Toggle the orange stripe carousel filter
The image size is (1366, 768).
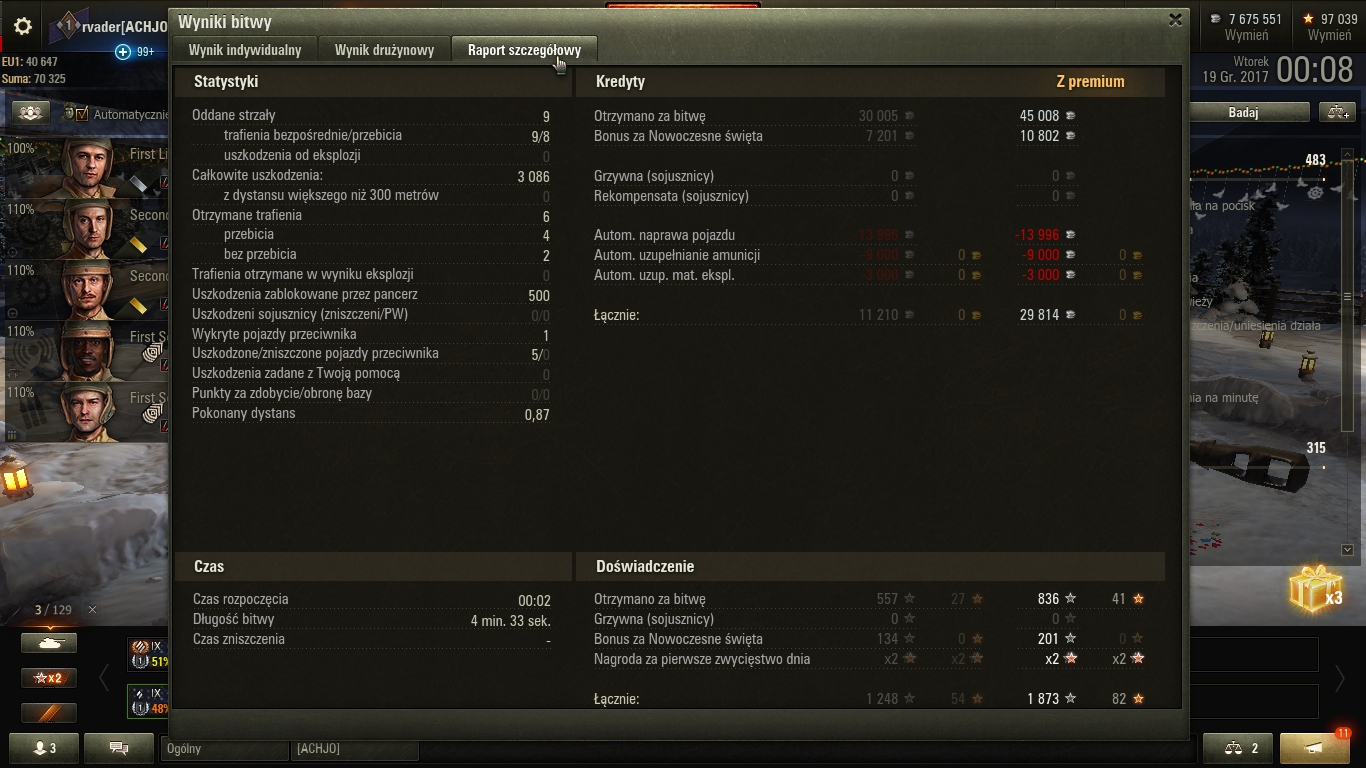49,712
